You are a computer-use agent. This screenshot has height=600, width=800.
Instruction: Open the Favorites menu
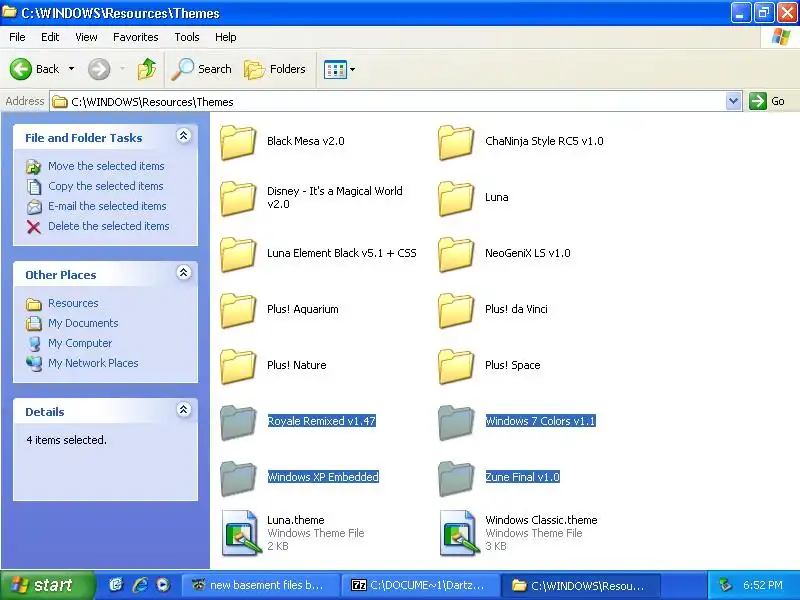tap(136, 37)
